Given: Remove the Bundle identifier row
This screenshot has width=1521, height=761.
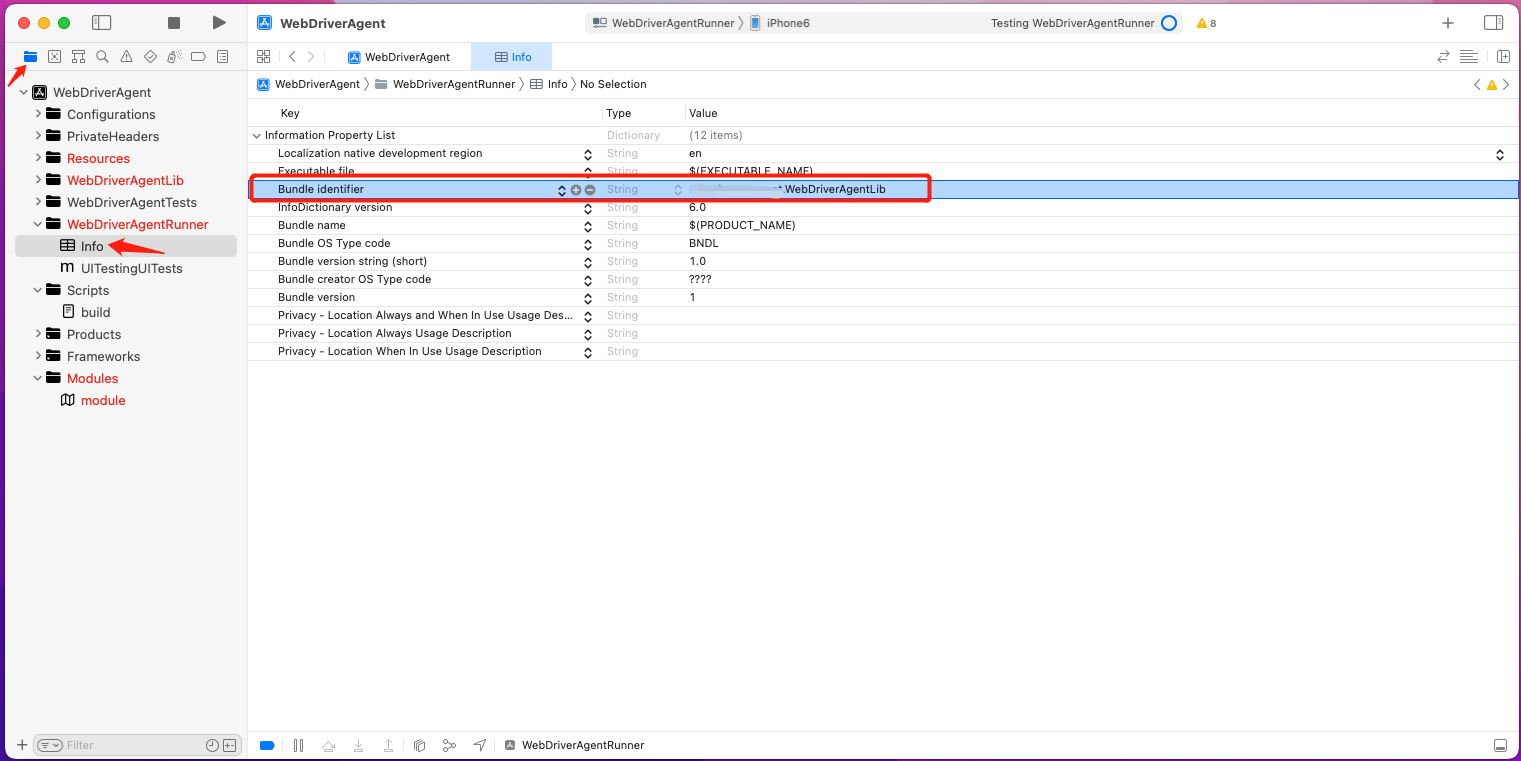Looking at the screenshot, I should point(590,190).
